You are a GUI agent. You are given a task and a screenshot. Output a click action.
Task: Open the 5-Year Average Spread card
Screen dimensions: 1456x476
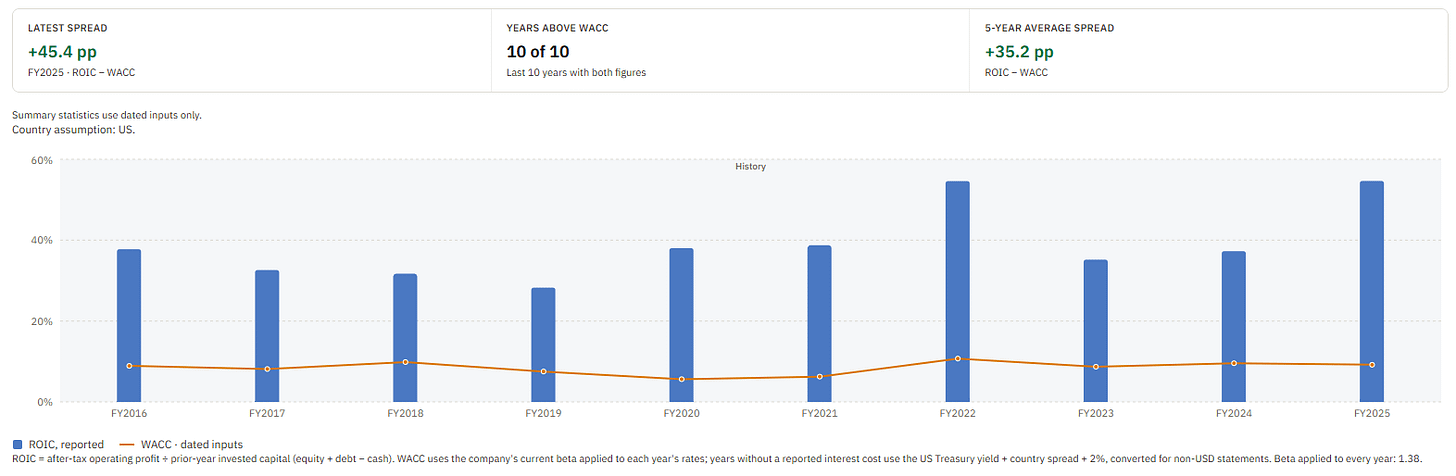click(1208, 50)
